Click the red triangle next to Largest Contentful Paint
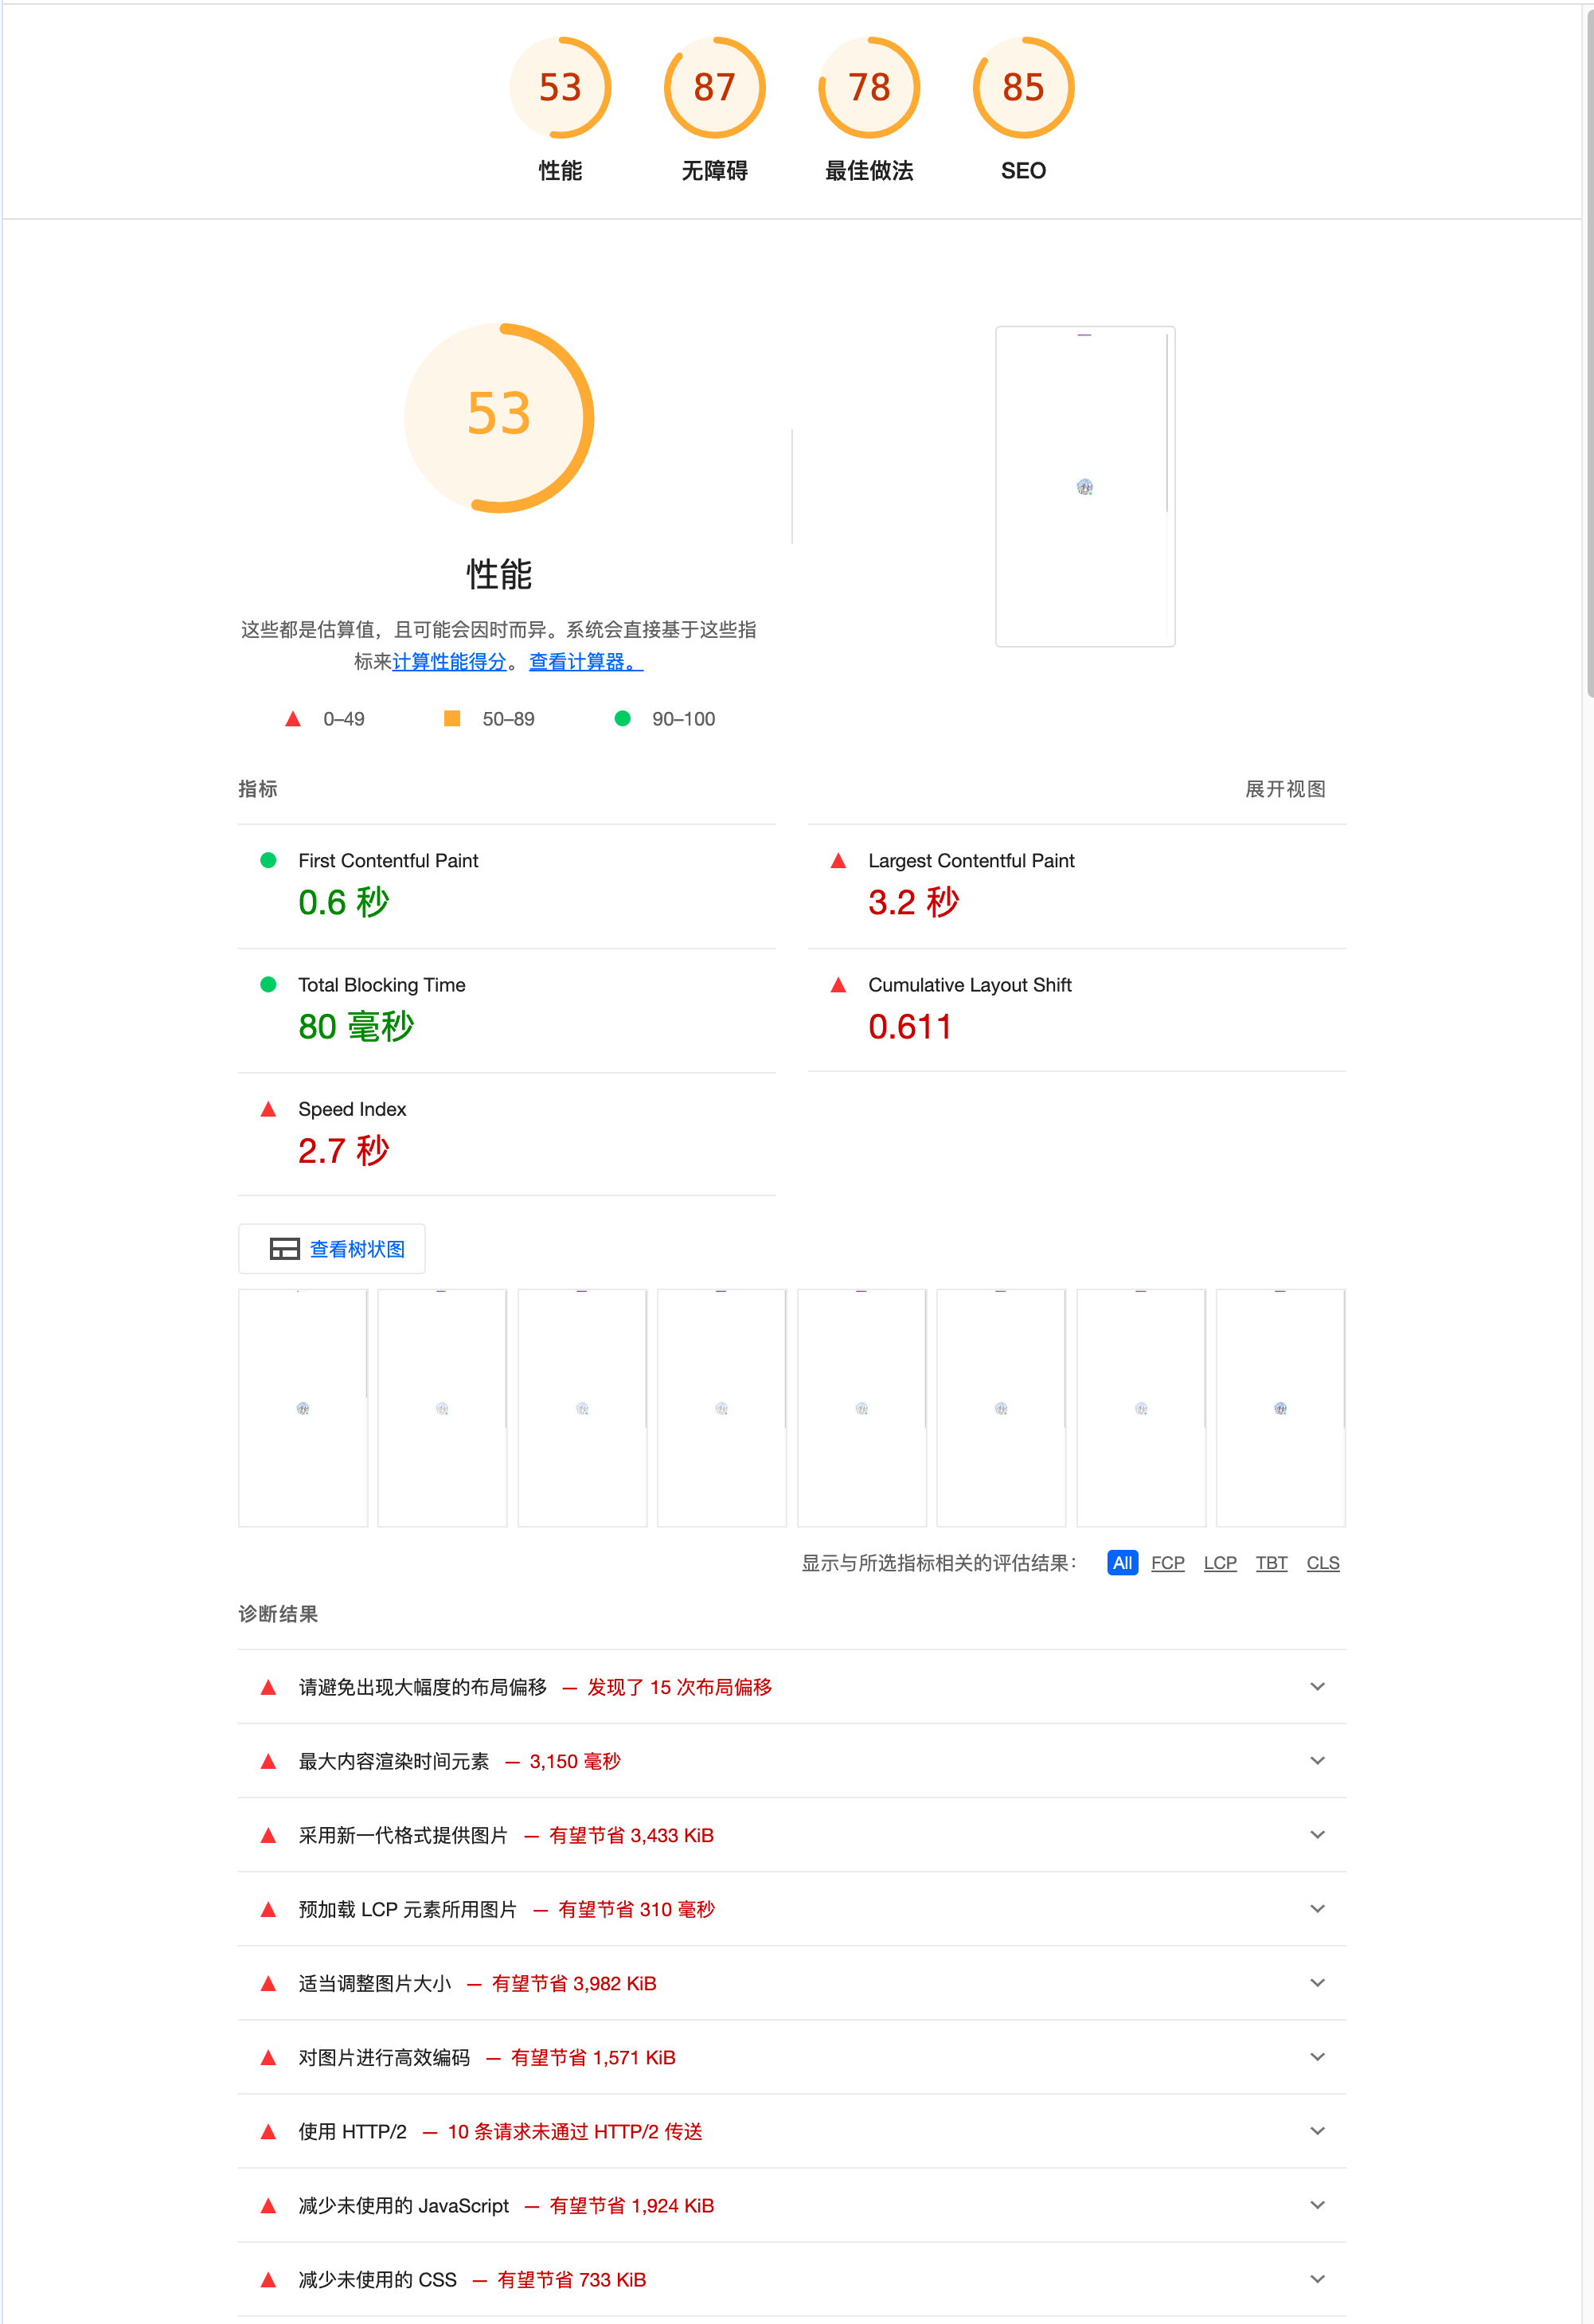Image resolution: width=1594 pixels, height=2324 pixels. tap(838, 861)
